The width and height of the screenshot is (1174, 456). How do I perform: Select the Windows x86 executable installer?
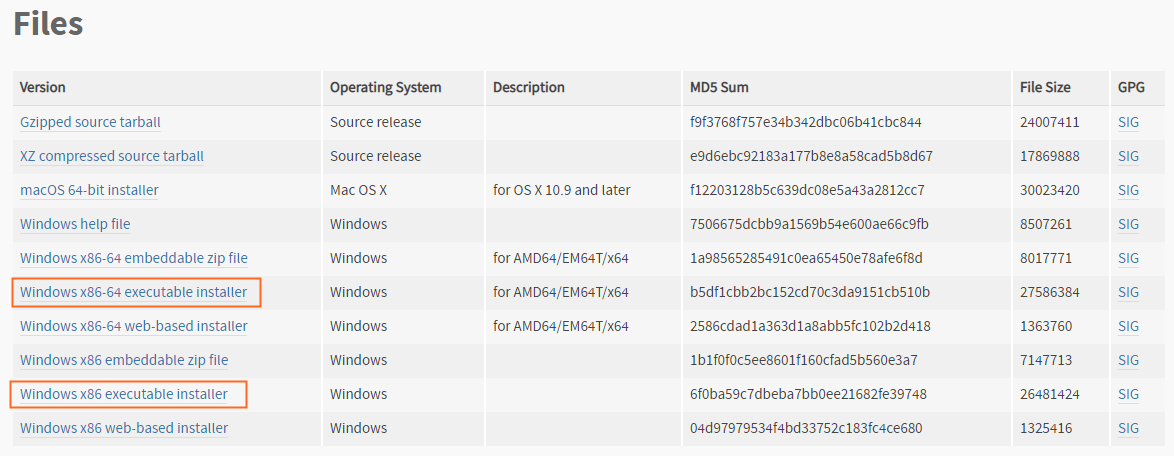pyautogui.click(x=124, y=394)
